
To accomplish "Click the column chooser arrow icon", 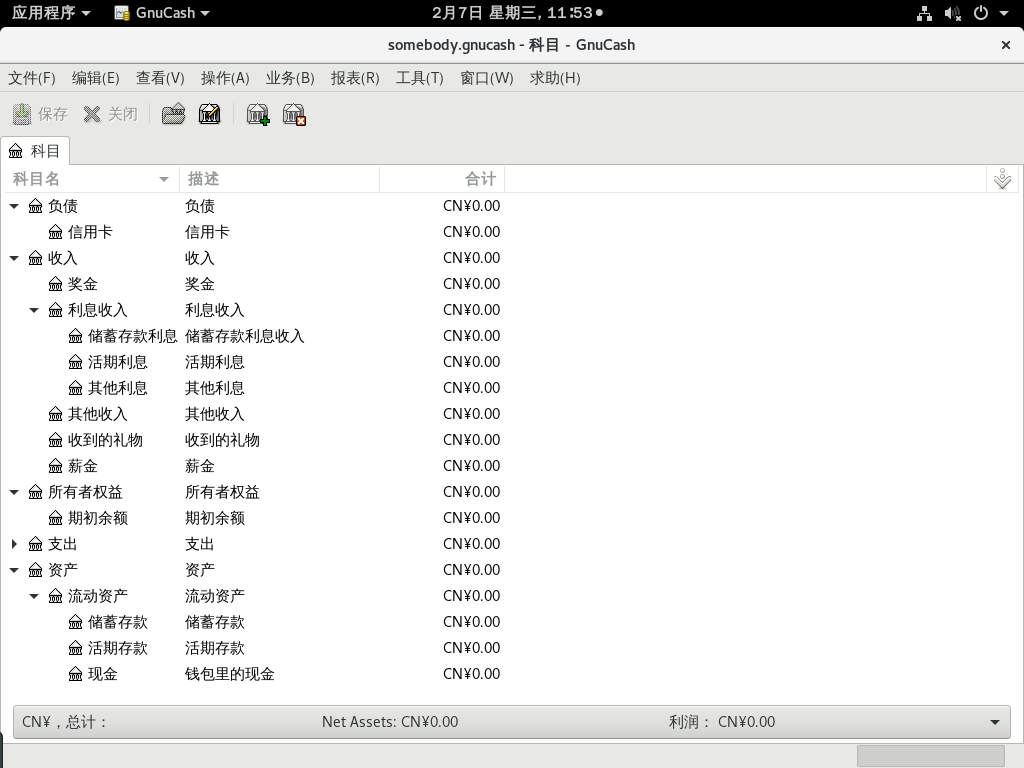I will [1002, 180].
